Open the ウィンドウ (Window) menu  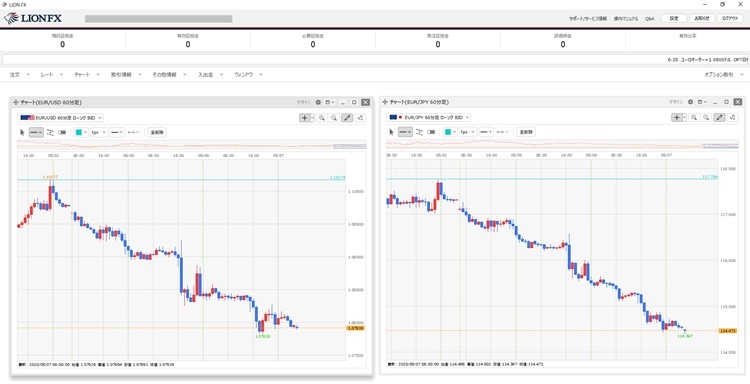tap(249, 75)
